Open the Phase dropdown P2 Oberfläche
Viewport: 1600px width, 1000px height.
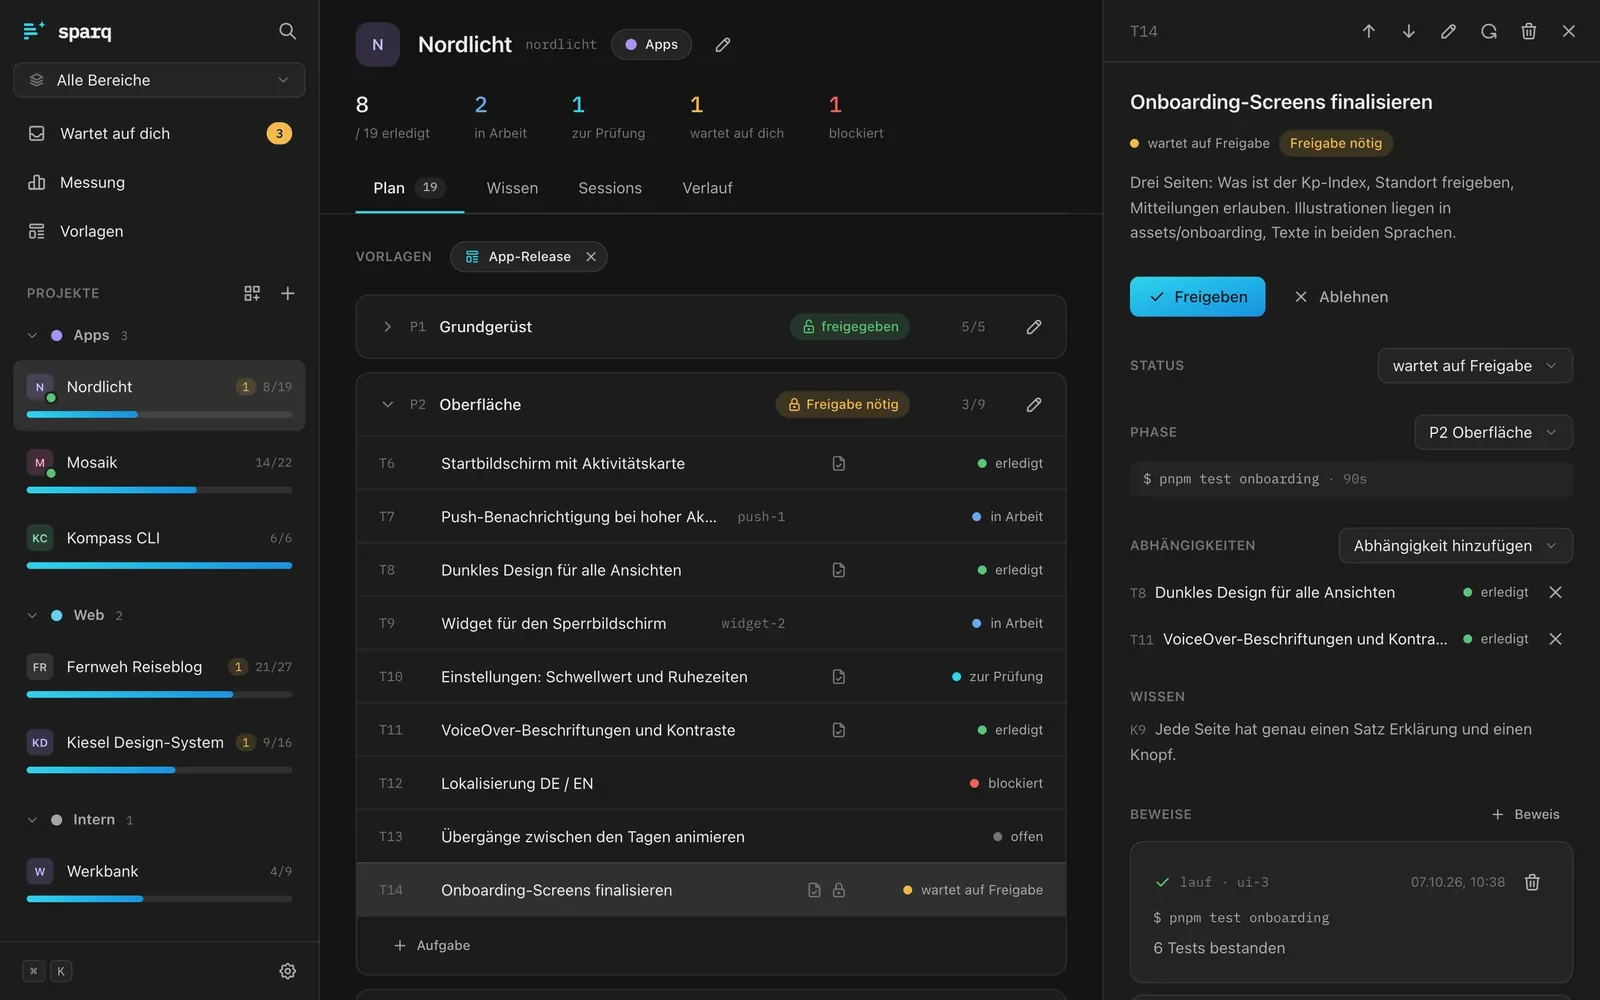[1493, 432]
